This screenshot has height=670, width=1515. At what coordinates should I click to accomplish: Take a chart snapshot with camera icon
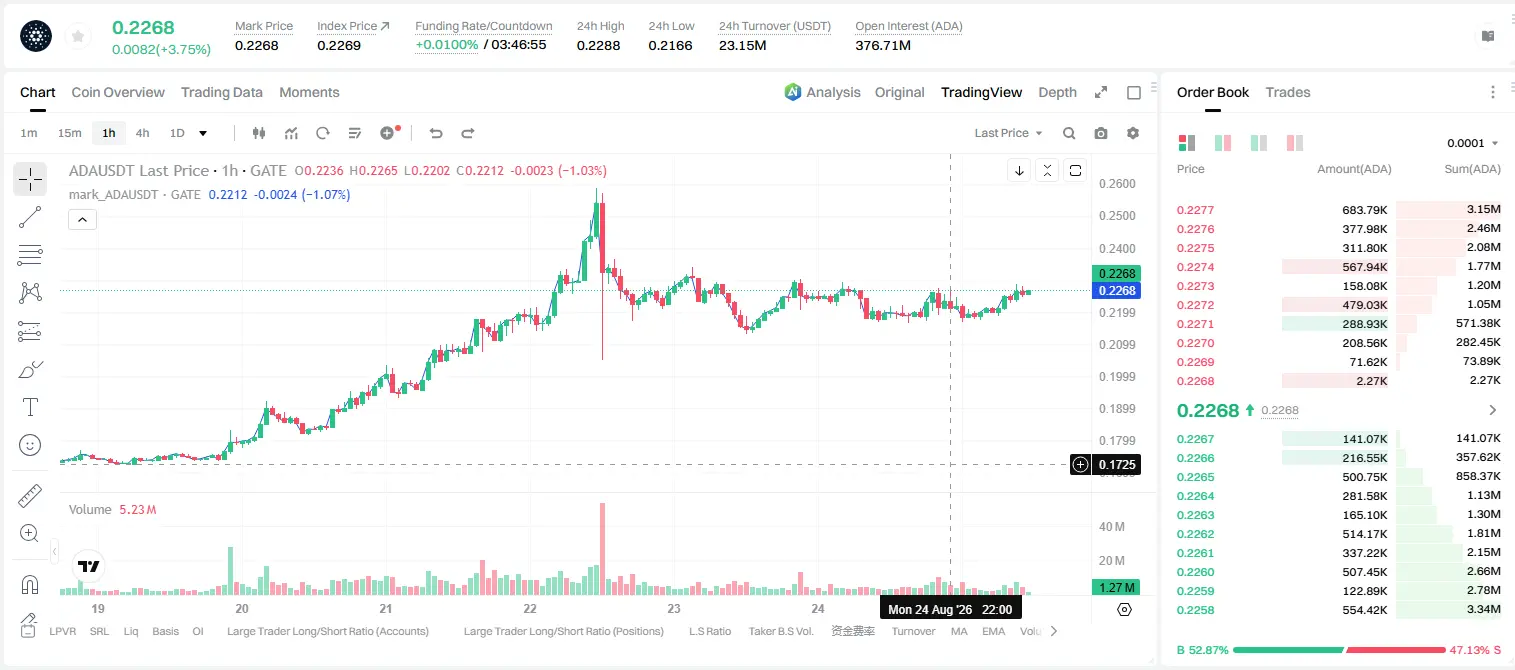[x=1101, y=133]
